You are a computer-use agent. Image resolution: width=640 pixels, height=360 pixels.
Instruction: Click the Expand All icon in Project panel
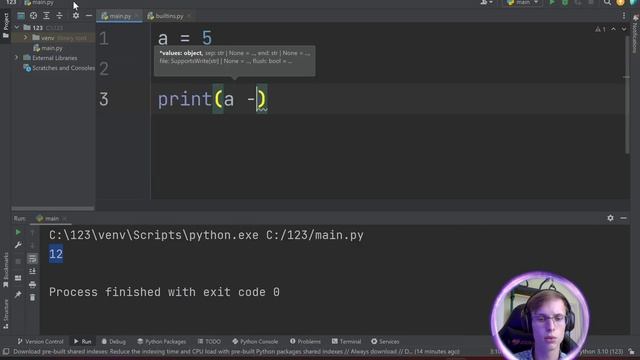click(47, 16)
